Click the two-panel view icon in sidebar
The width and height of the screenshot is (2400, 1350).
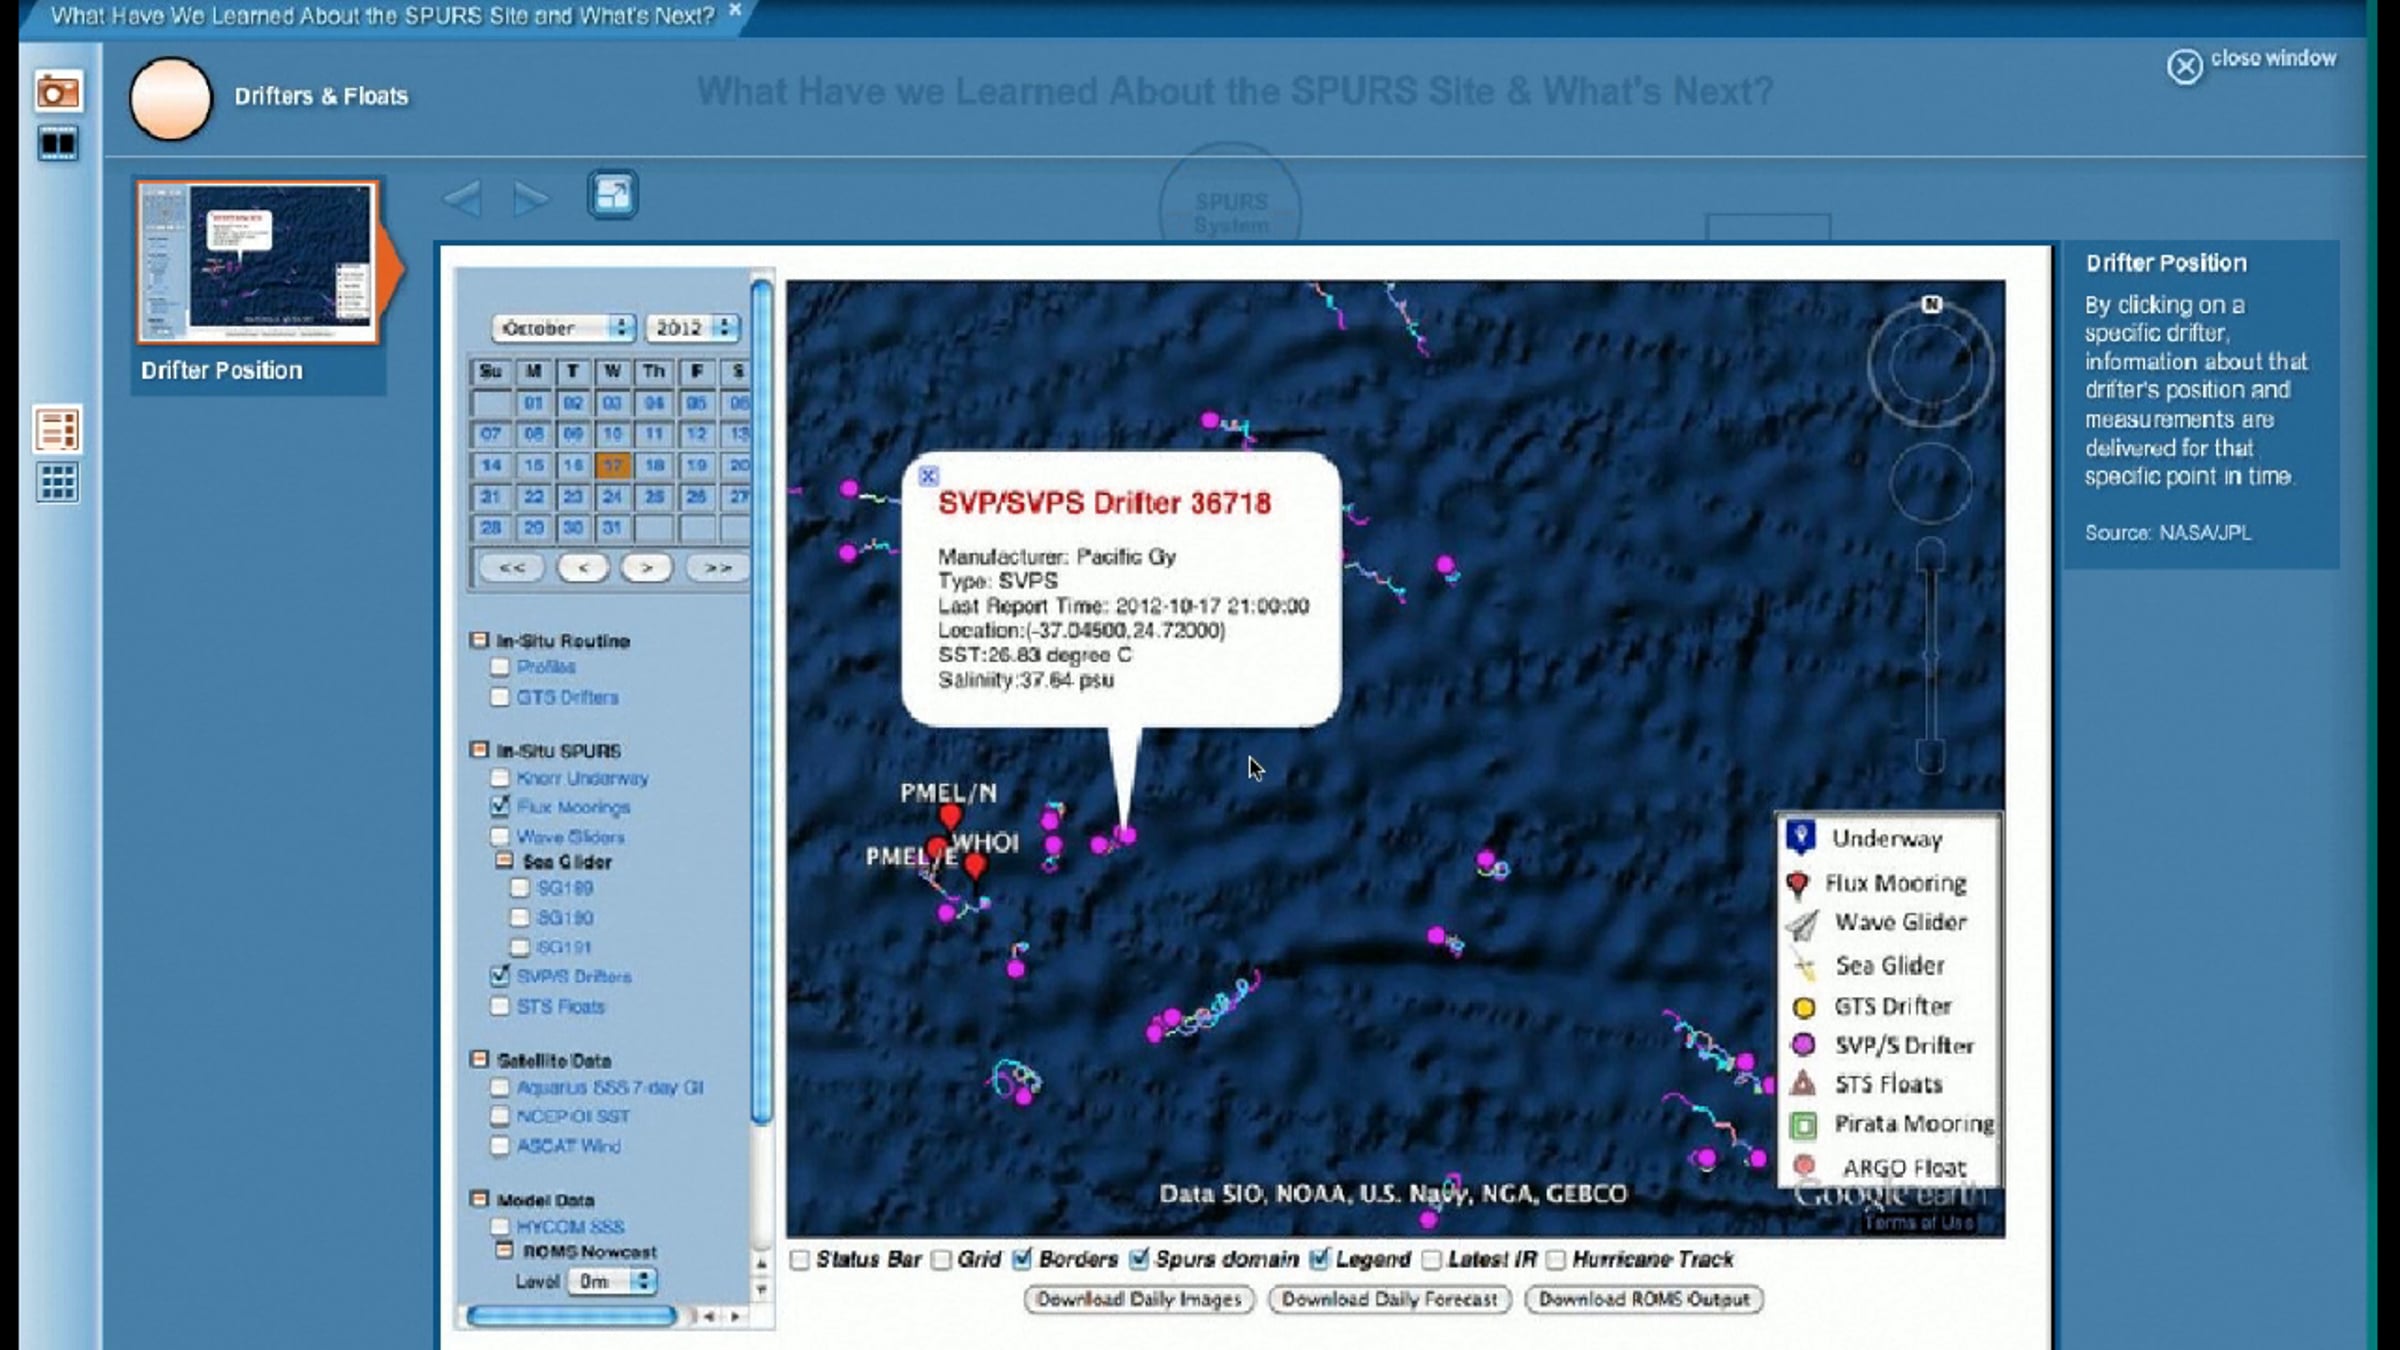[x=58, y=144]
